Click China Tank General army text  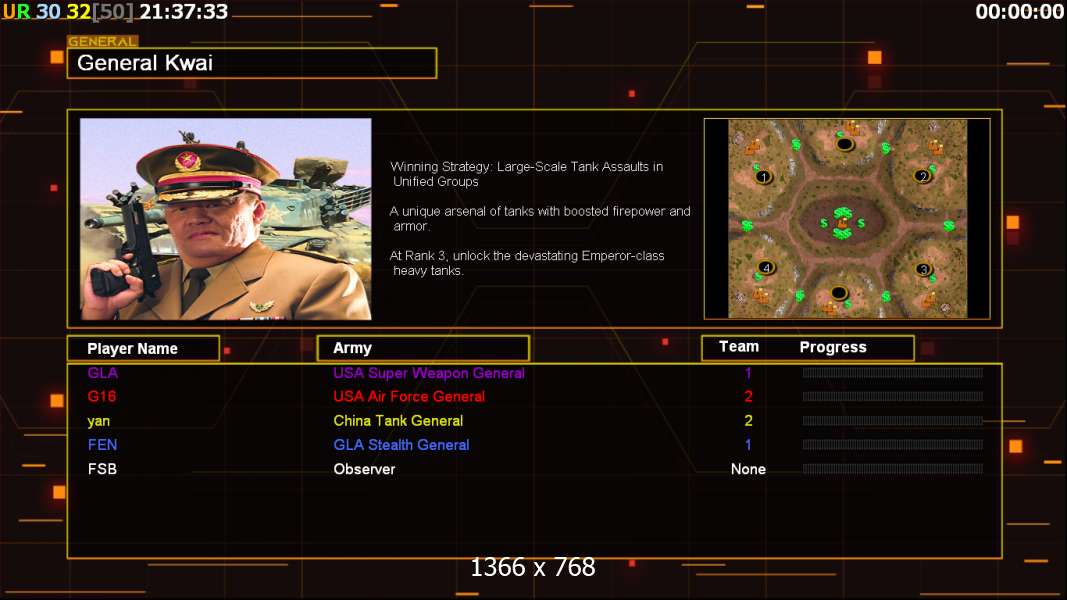click(398, 421)
